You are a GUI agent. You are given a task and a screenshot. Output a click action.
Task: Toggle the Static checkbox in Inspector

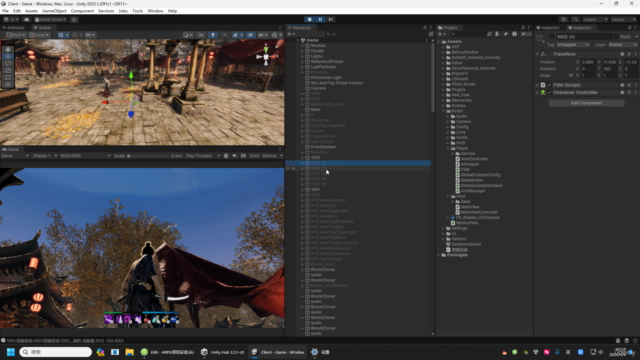pos(616,37)
